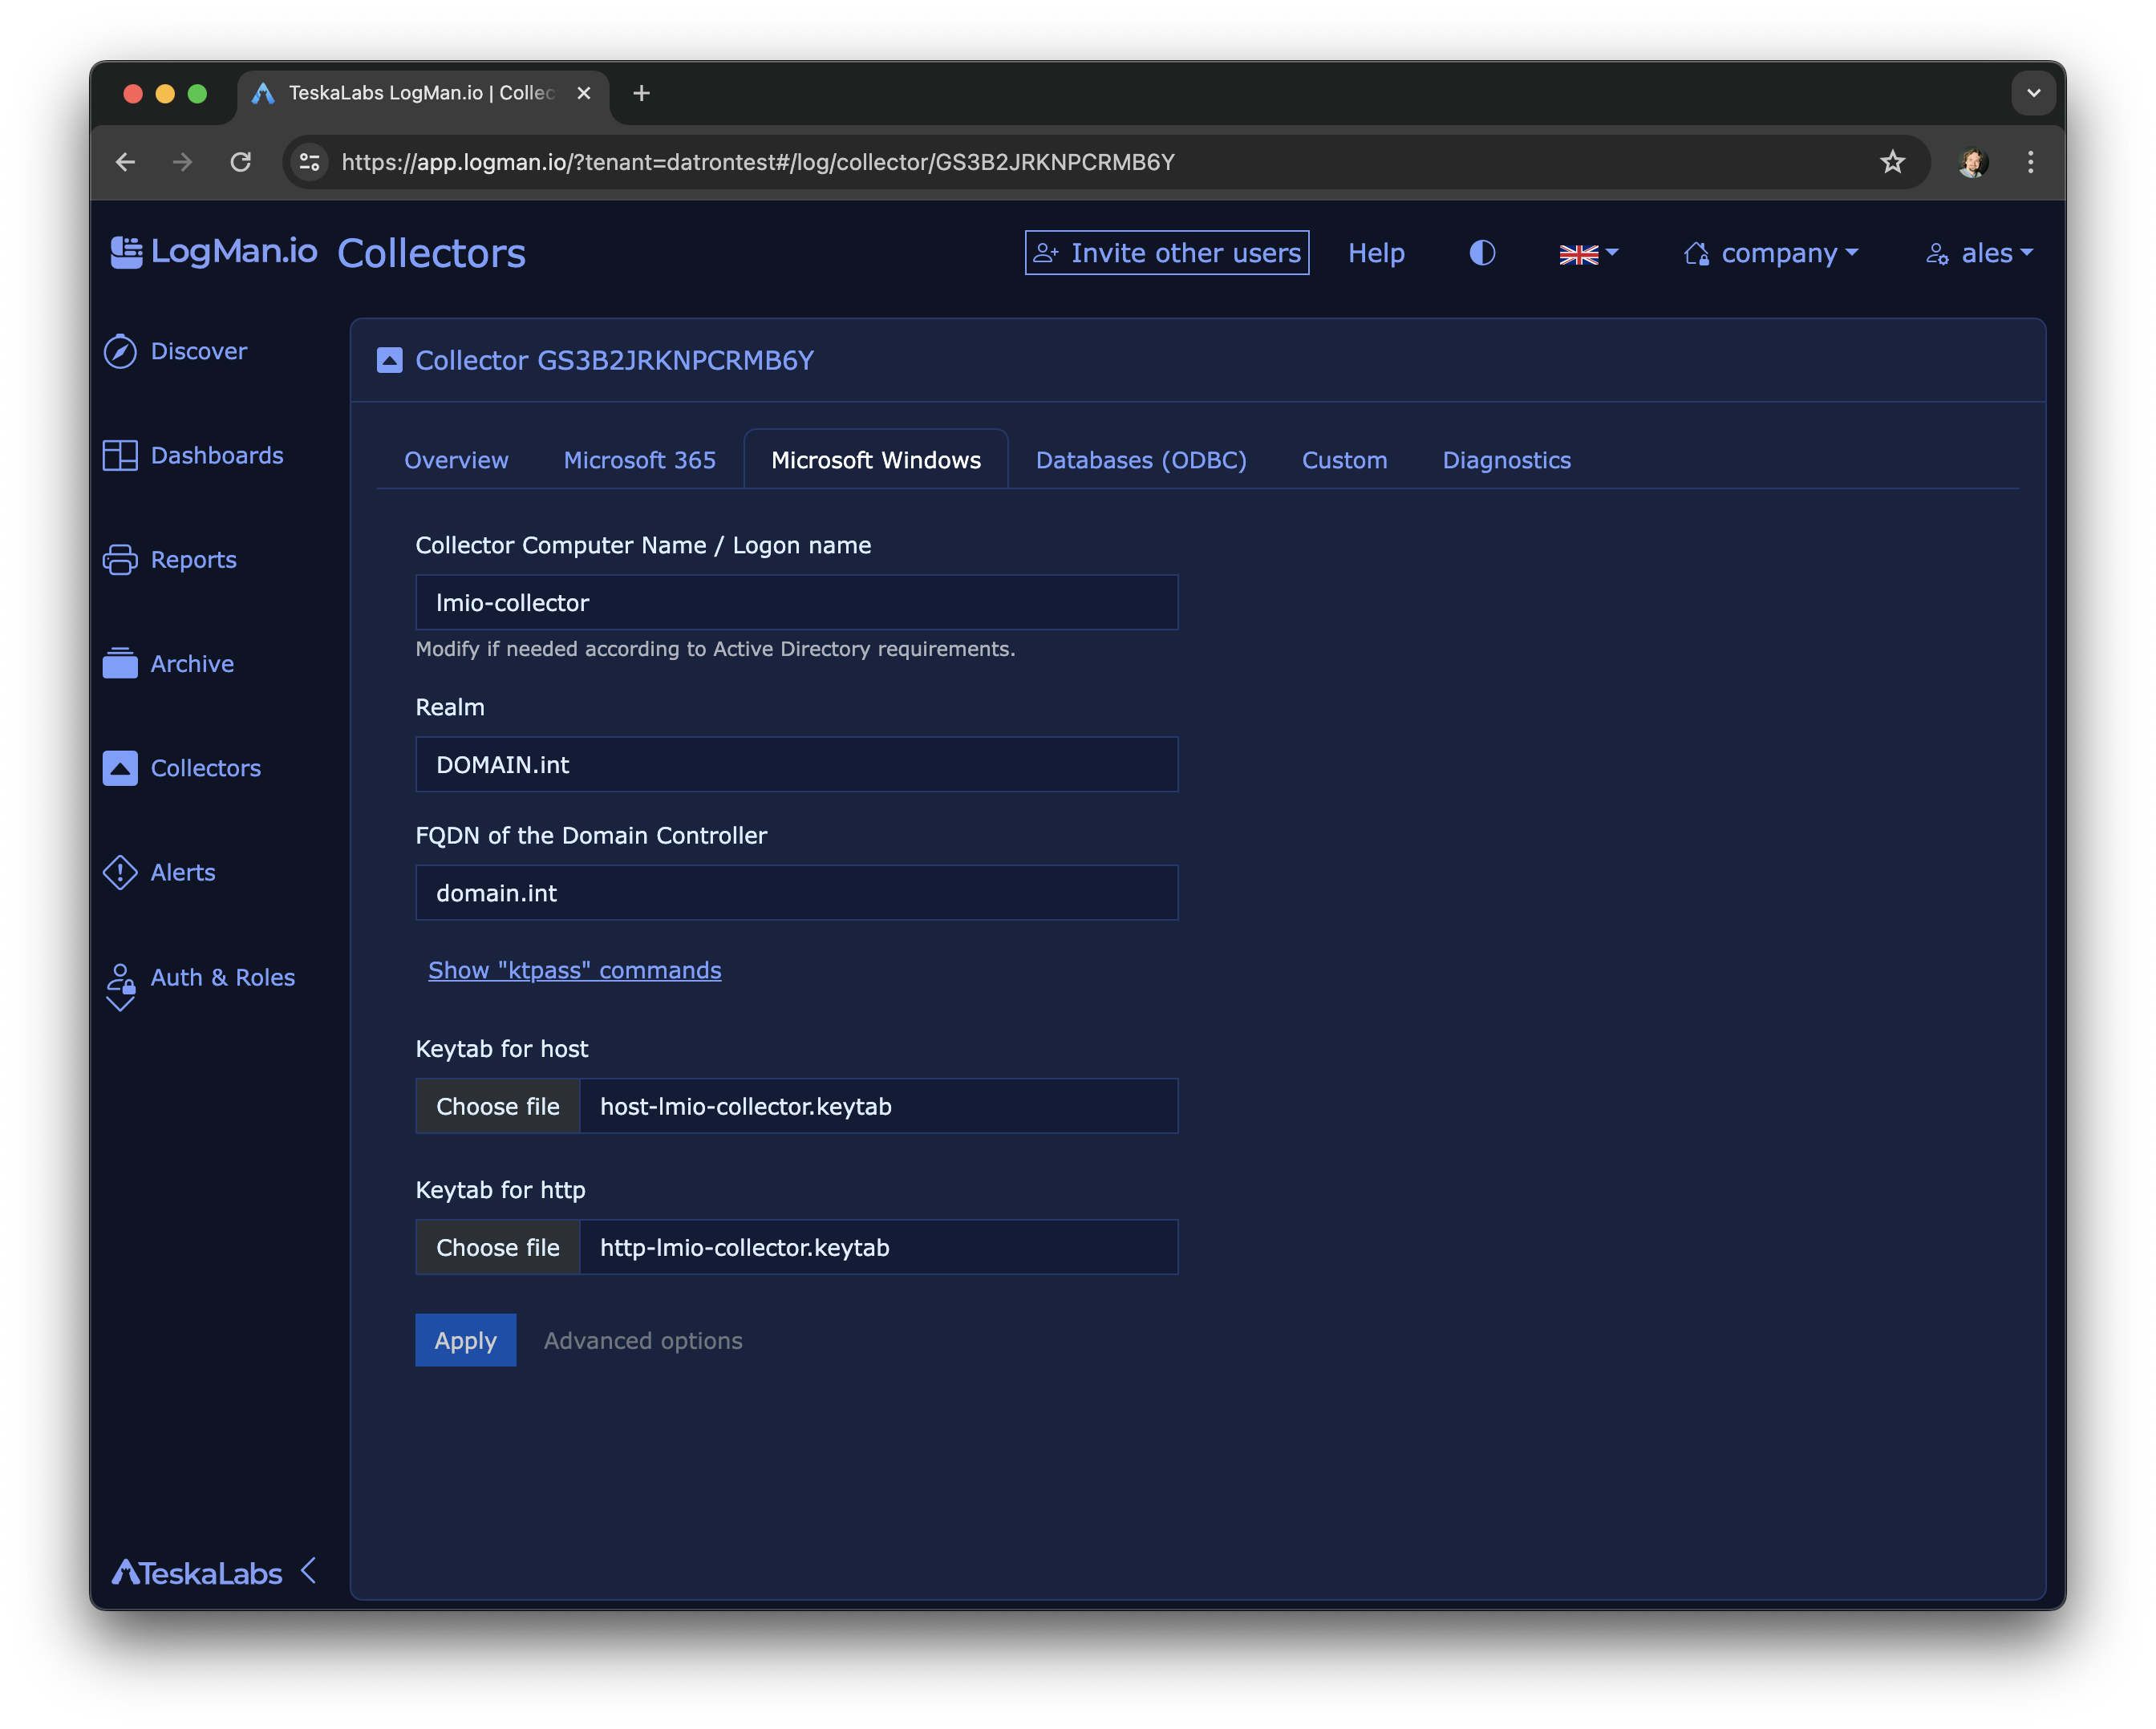Click Invite other users button
The height and width of the screenshot is (1729, 2156).
coord(1167,253)
